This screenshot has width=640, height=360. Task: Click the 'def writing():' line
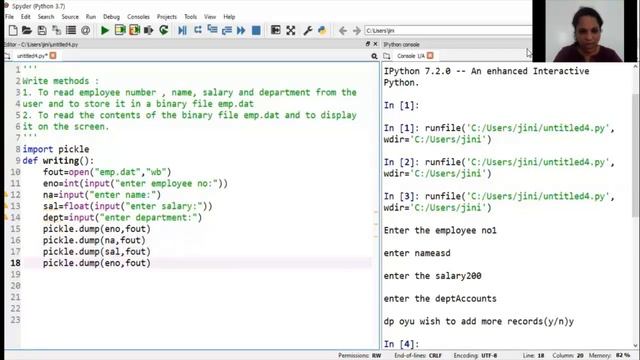point(58,161)
